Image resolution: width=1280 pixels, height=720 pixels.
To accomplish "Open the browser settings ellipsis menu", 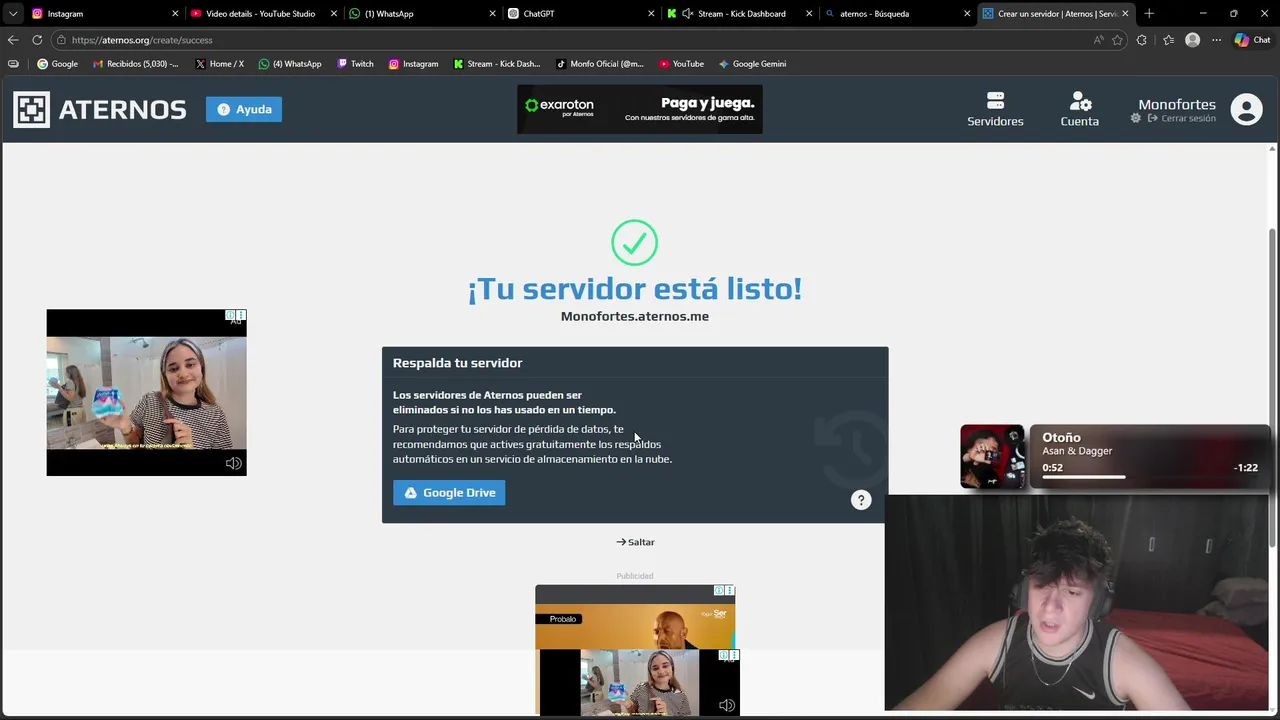I will [x=1216, y=40].
